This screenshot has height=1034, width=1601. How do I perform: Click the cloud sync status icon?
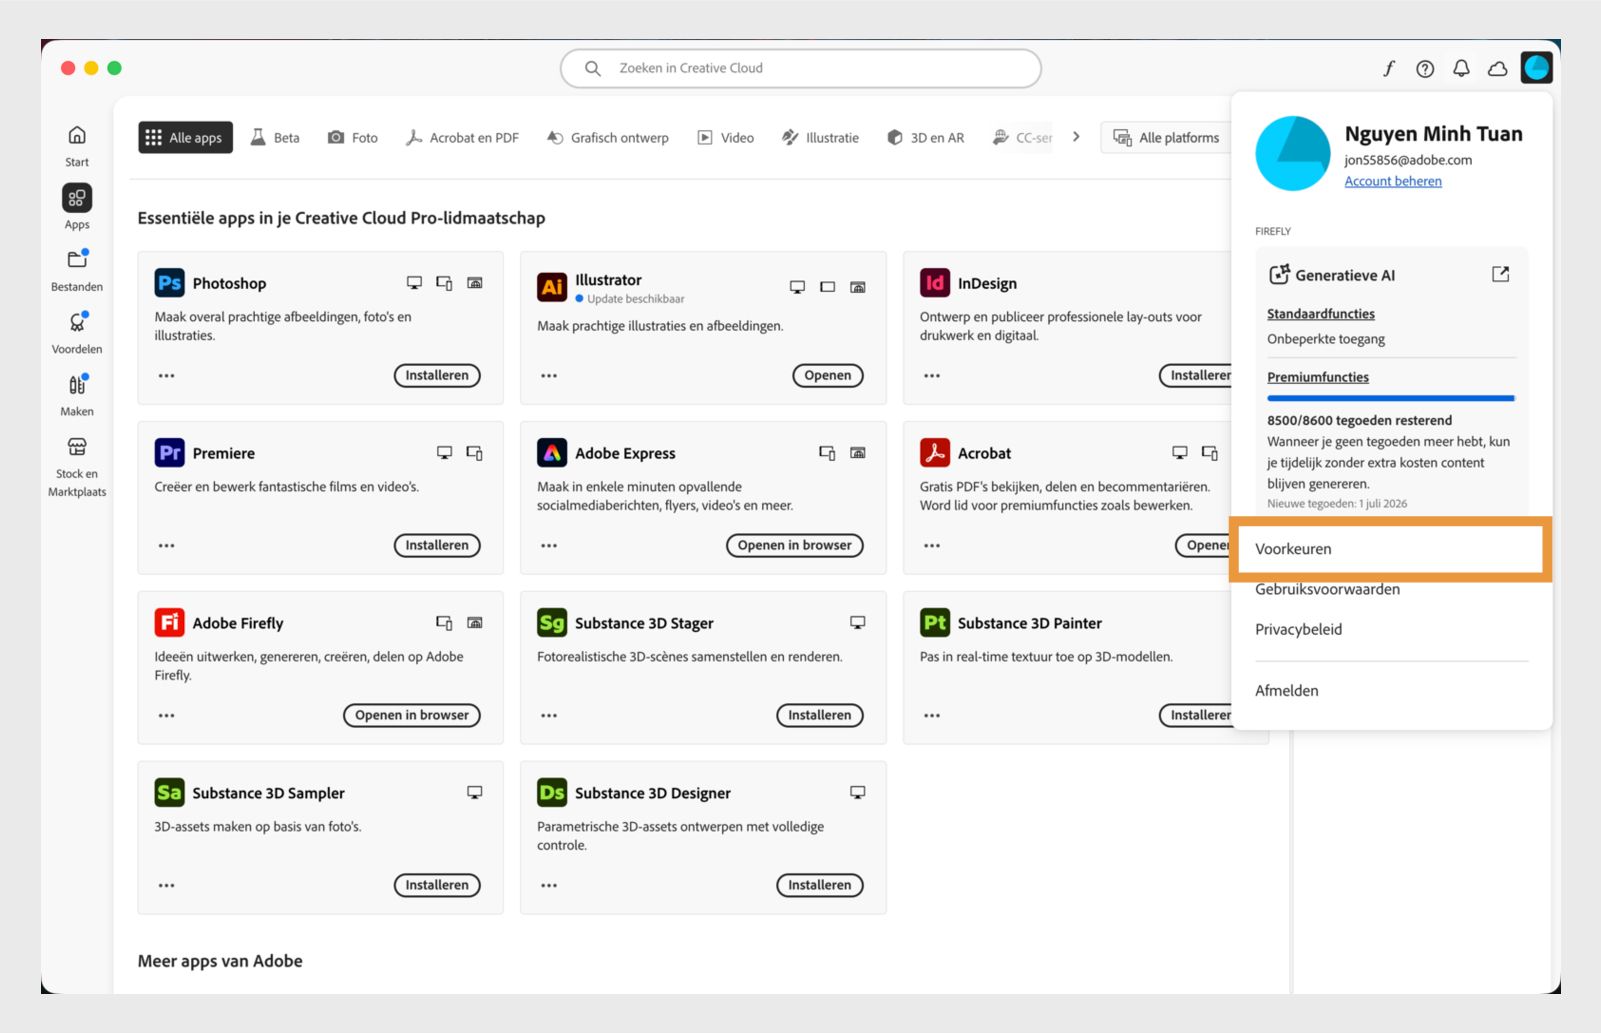[1498, 68]
